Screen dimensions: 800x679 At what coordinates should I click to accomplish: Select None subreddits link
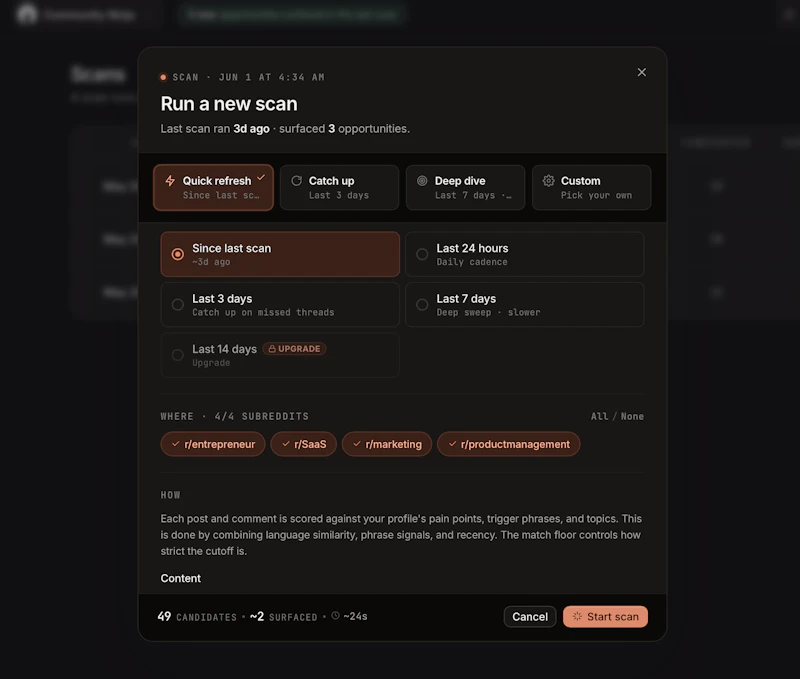tap(632, 416)
